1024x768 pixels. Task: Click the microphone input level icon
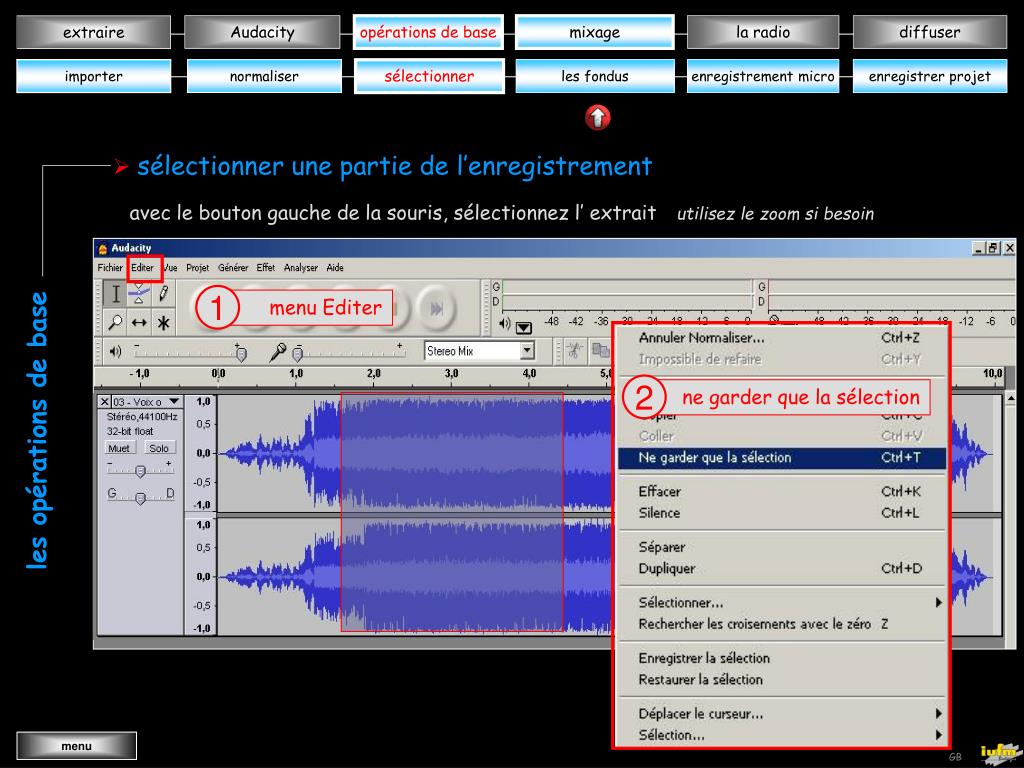click(278, 352)
